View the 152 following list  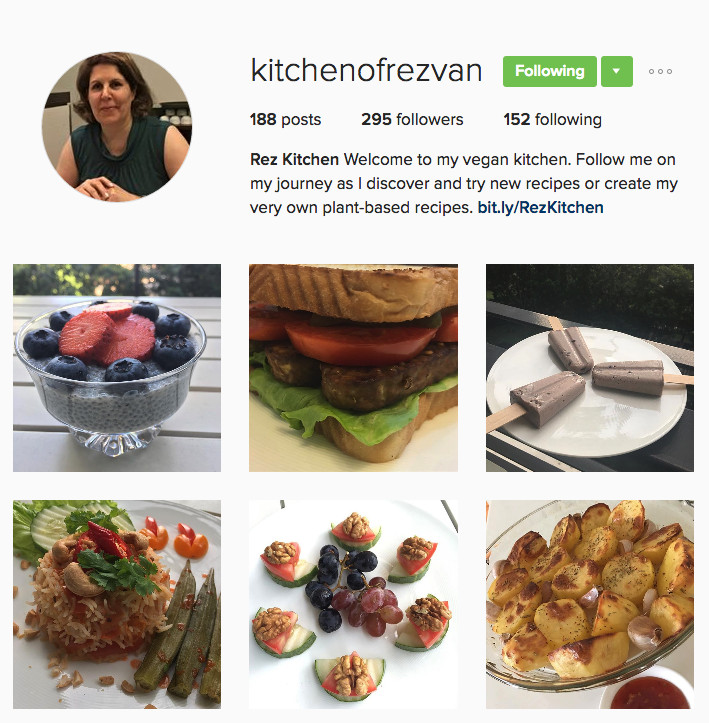tap(552, 119)
